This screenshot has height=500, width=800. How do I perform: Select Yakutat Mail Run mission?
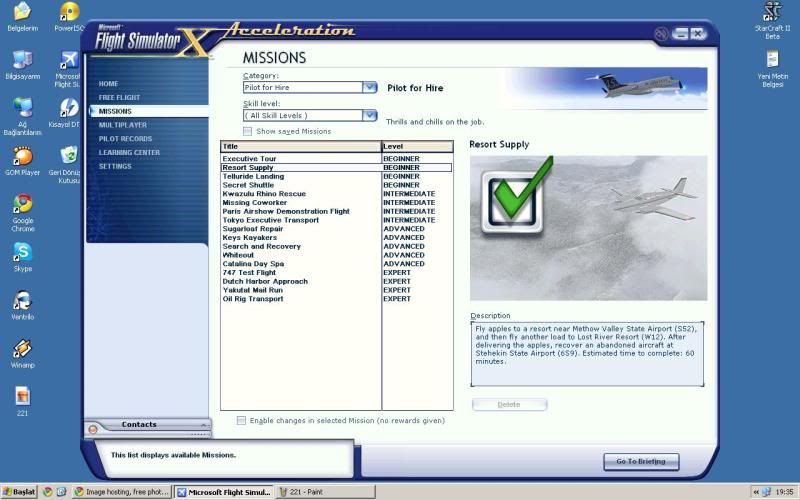pyautogui.click(x=336, y=290)
